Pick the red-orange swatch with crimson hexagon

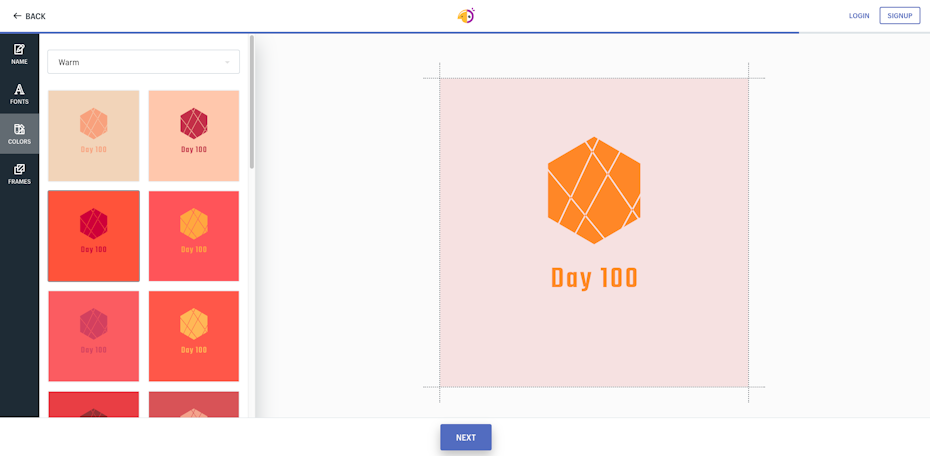(93, 236)
